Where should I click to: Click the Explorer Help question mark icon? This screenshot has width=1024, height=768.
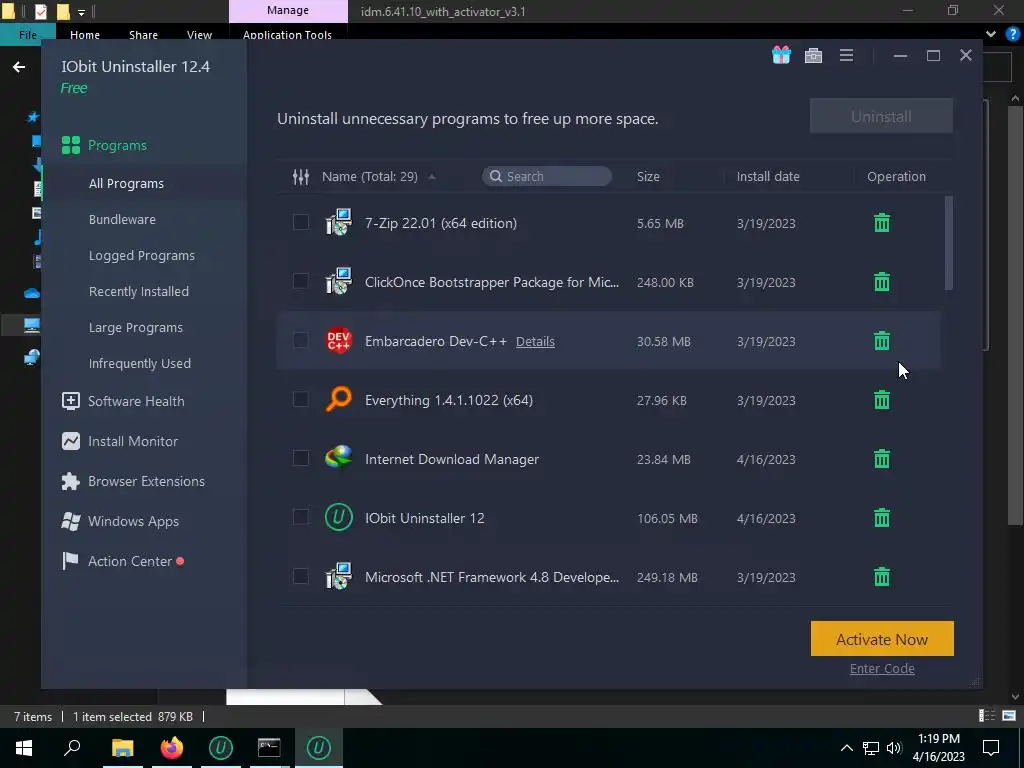point(1012,34)
